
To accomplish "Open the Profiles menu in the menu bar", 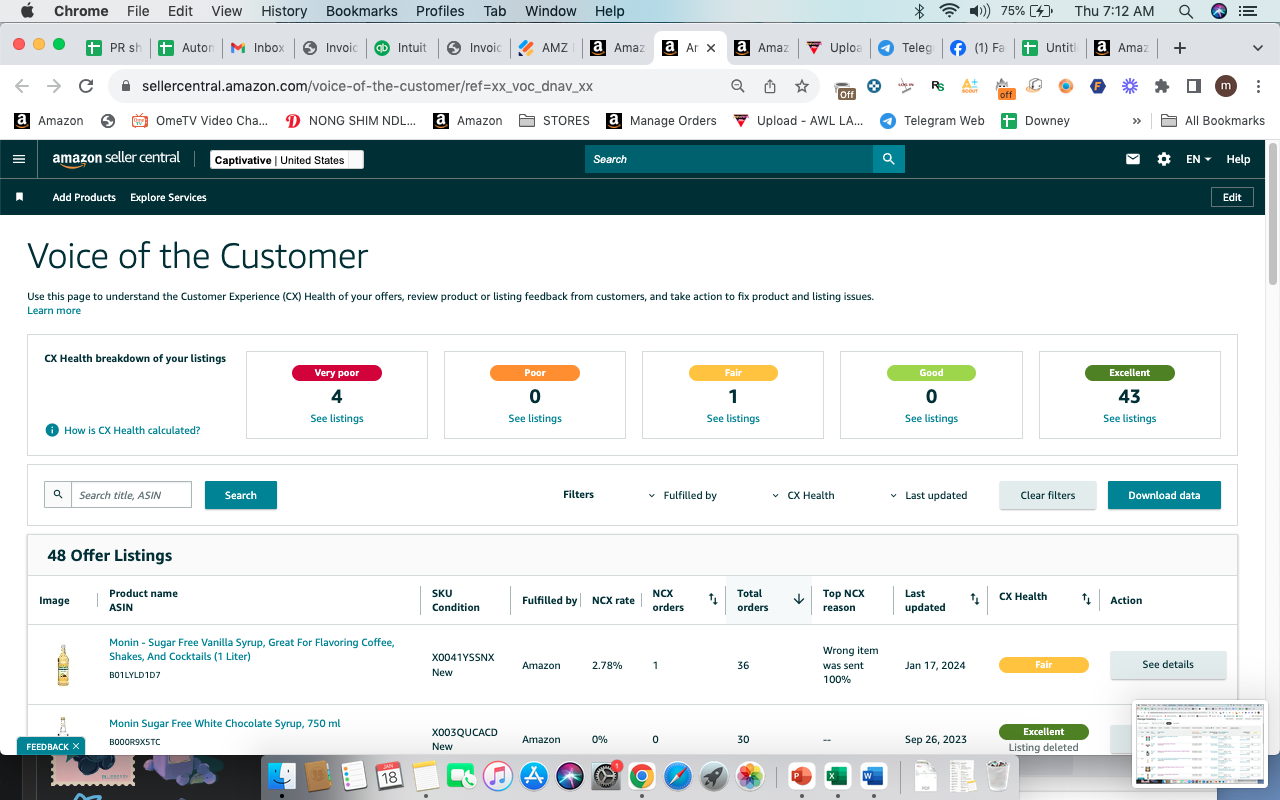I will (440, 11).
